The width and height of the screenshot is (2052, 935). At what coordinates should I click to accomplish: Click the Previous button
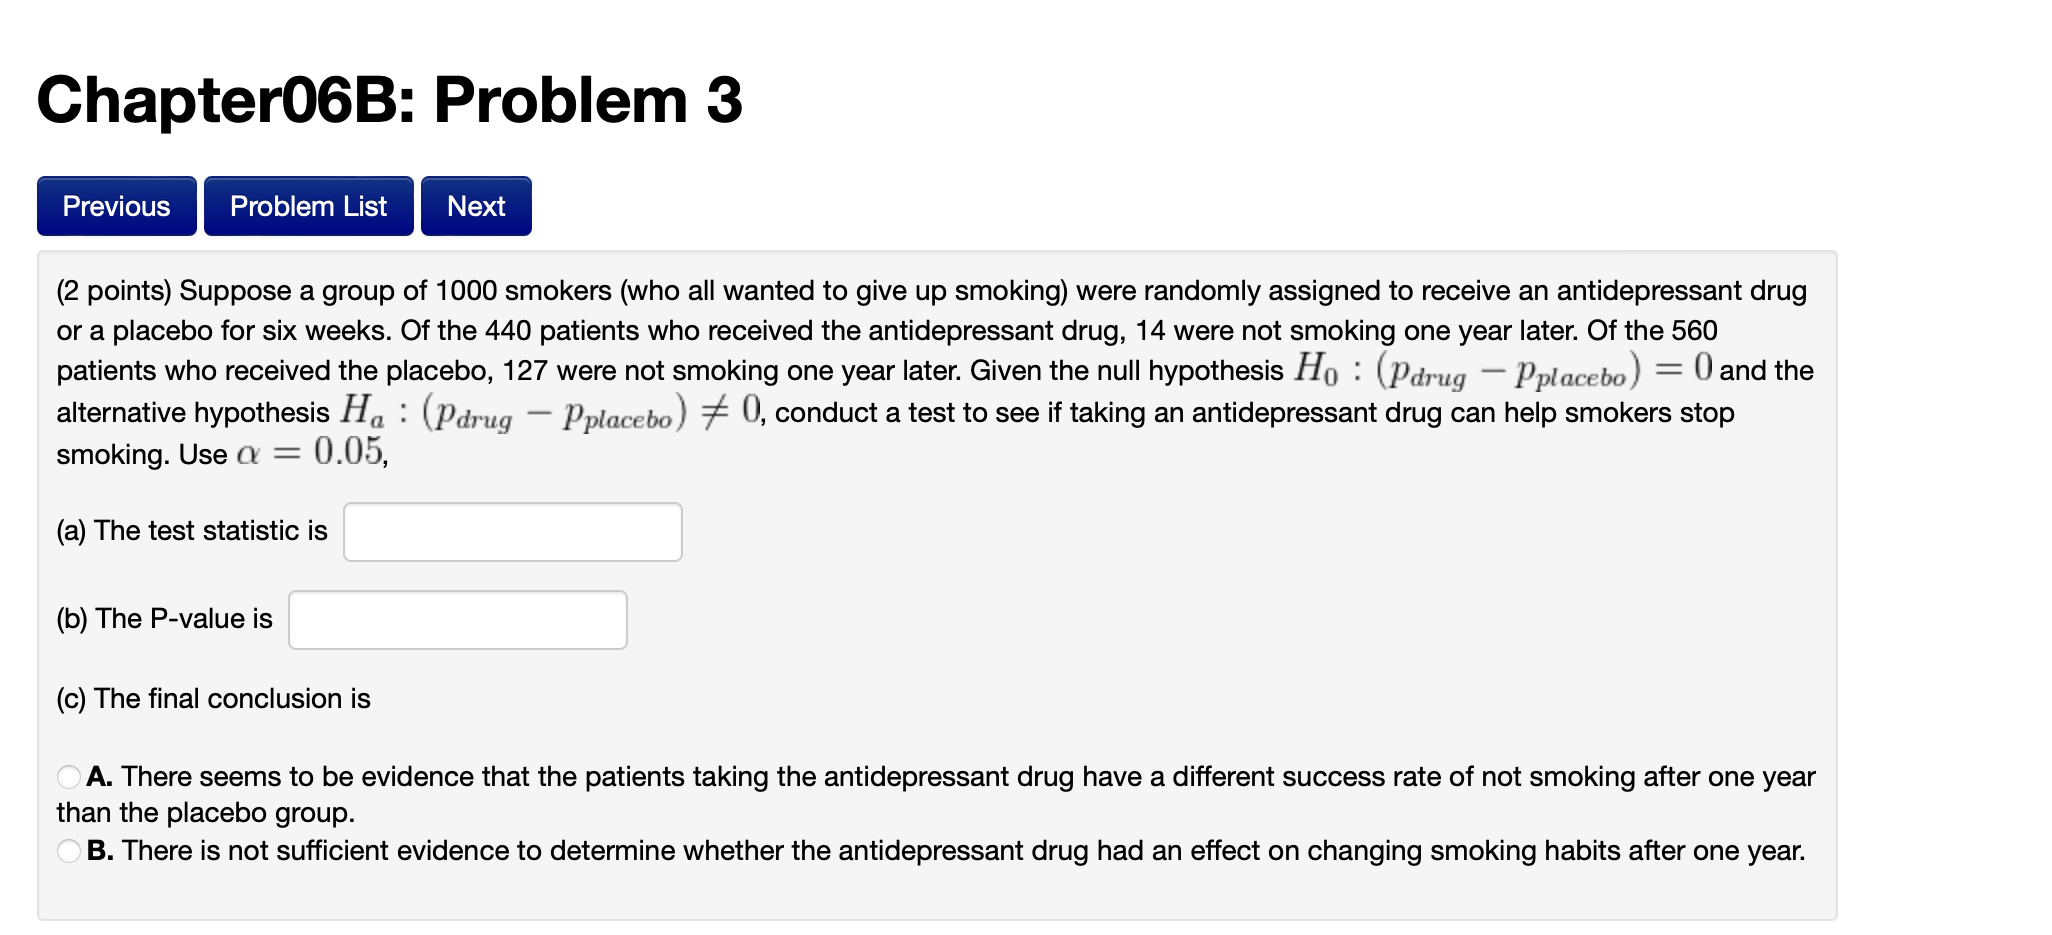[115, 206]
